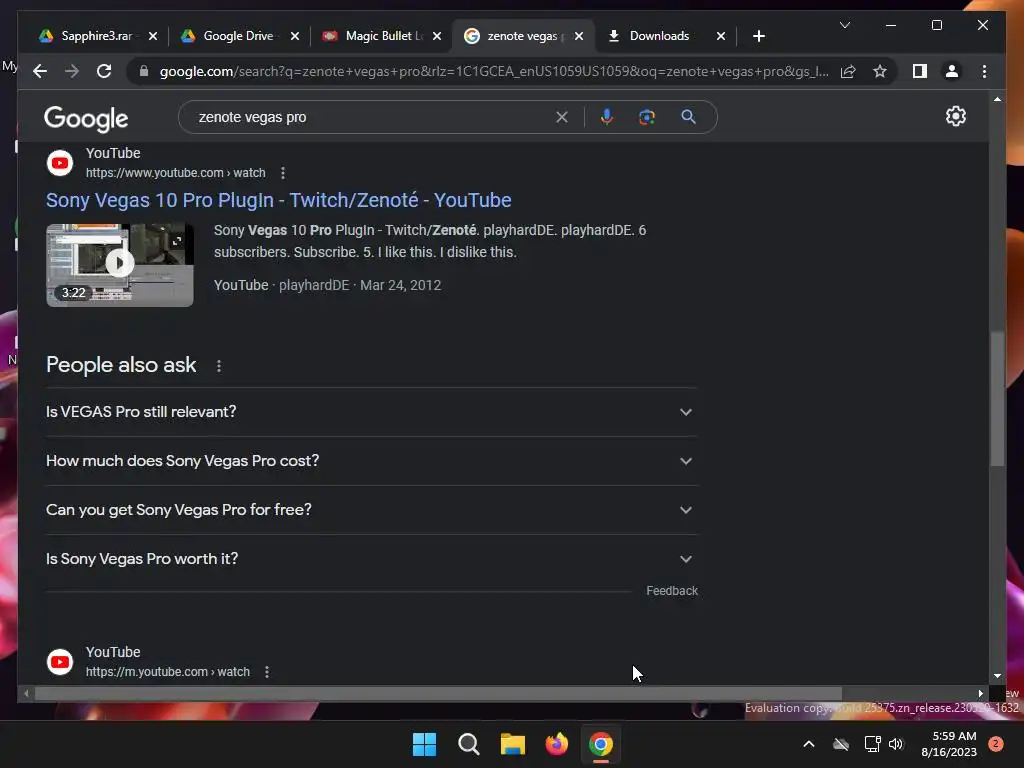Close the Google Drive tab

[x=295, y=36]
